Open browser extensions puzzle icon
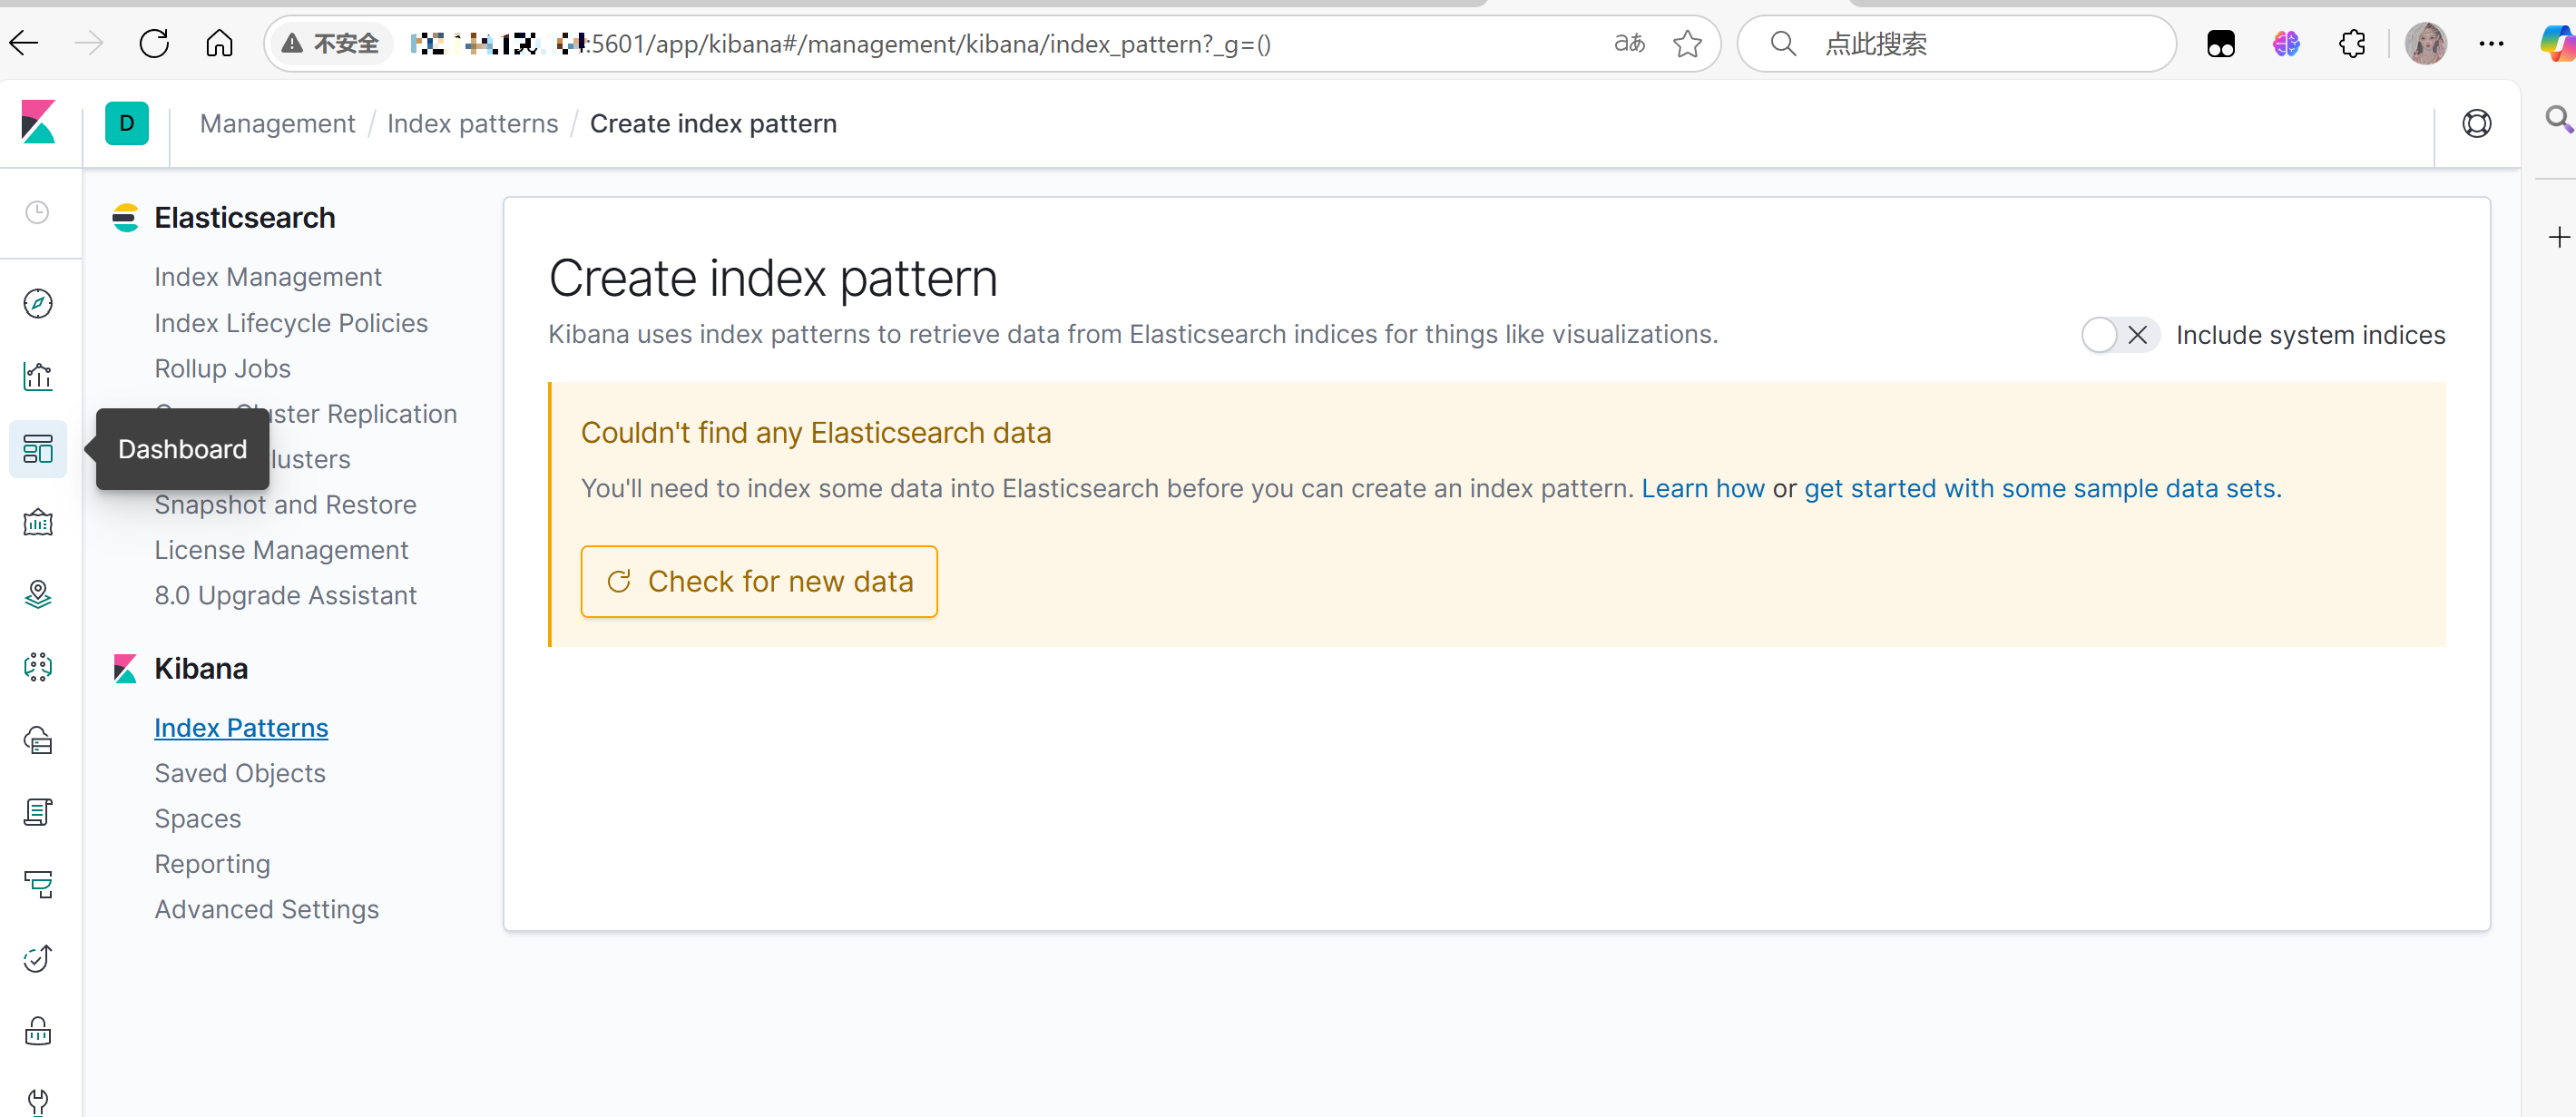2576x1117 pixels. (2352, 43)
